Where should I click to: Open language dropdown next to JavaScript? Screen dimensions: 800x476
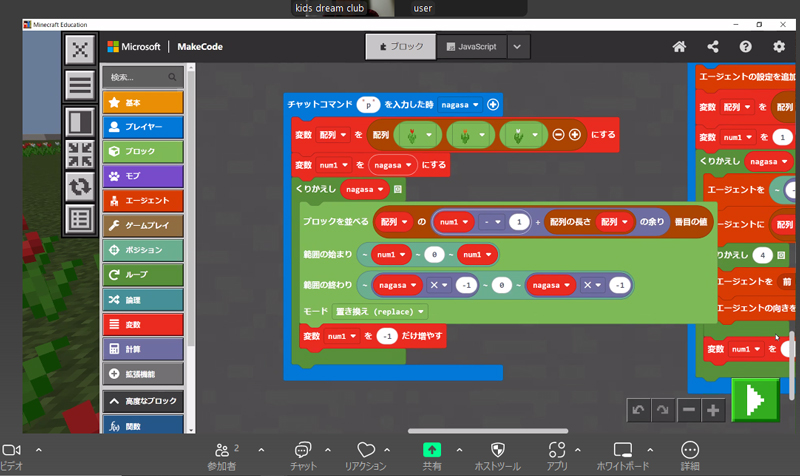click(517, 47)
